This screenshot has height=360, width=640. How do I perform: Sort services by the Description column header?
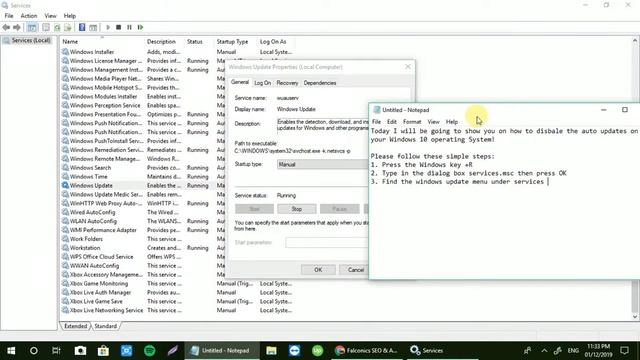tap(164, 42)
